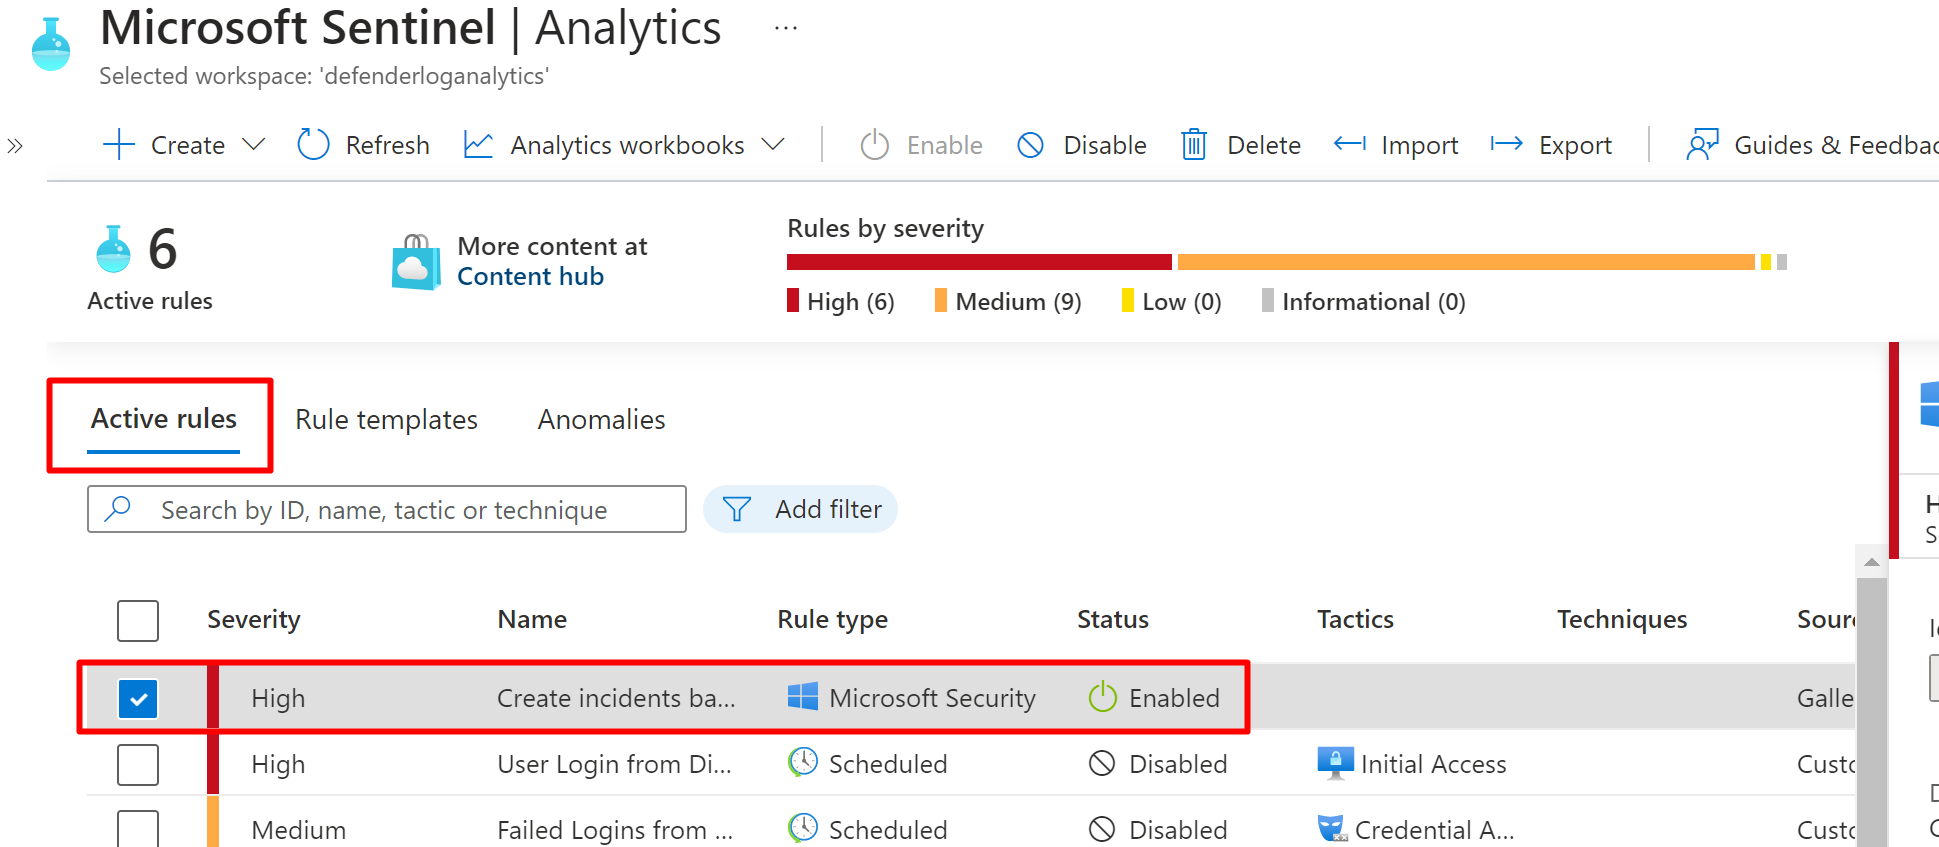1939x847 pixels.
Task: Open the Anomalies tab
Action: click(x=601, y=420)
